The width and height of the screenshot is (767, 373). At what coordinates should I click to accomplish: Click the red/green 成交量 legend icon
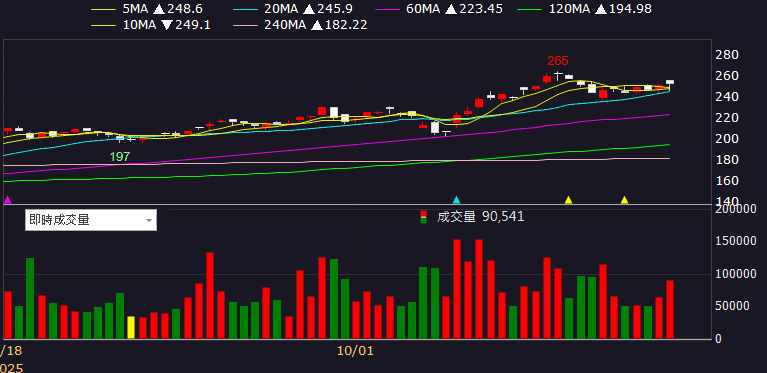424,217
